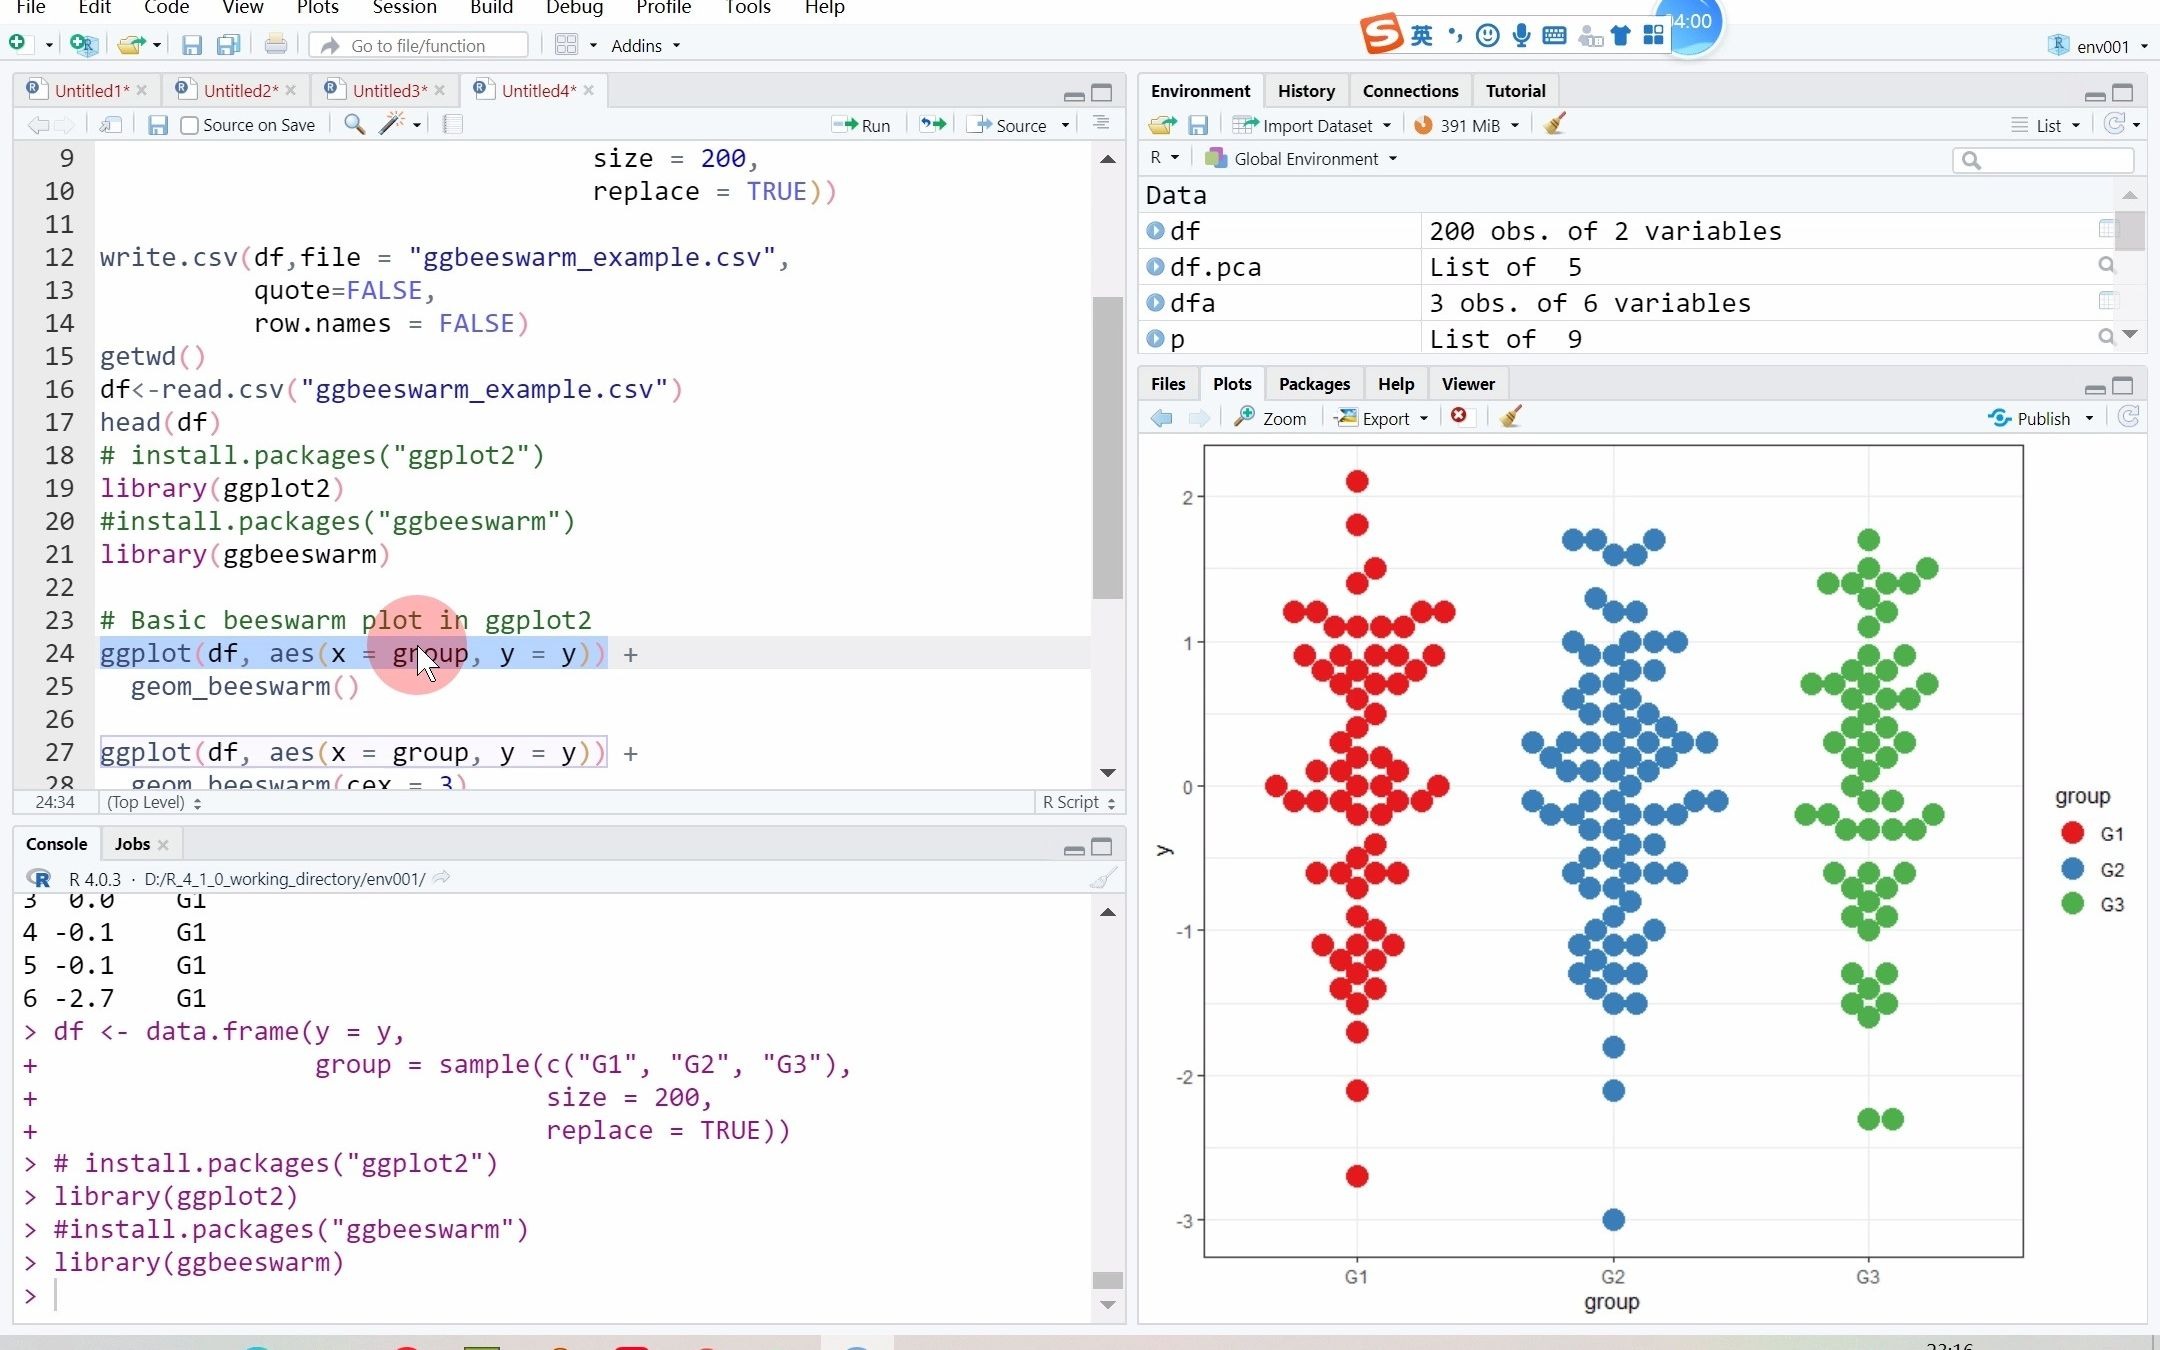Save the current document in editor toolbar
The height and width of the screenshot is (1350, 2160).
point(157,125)
